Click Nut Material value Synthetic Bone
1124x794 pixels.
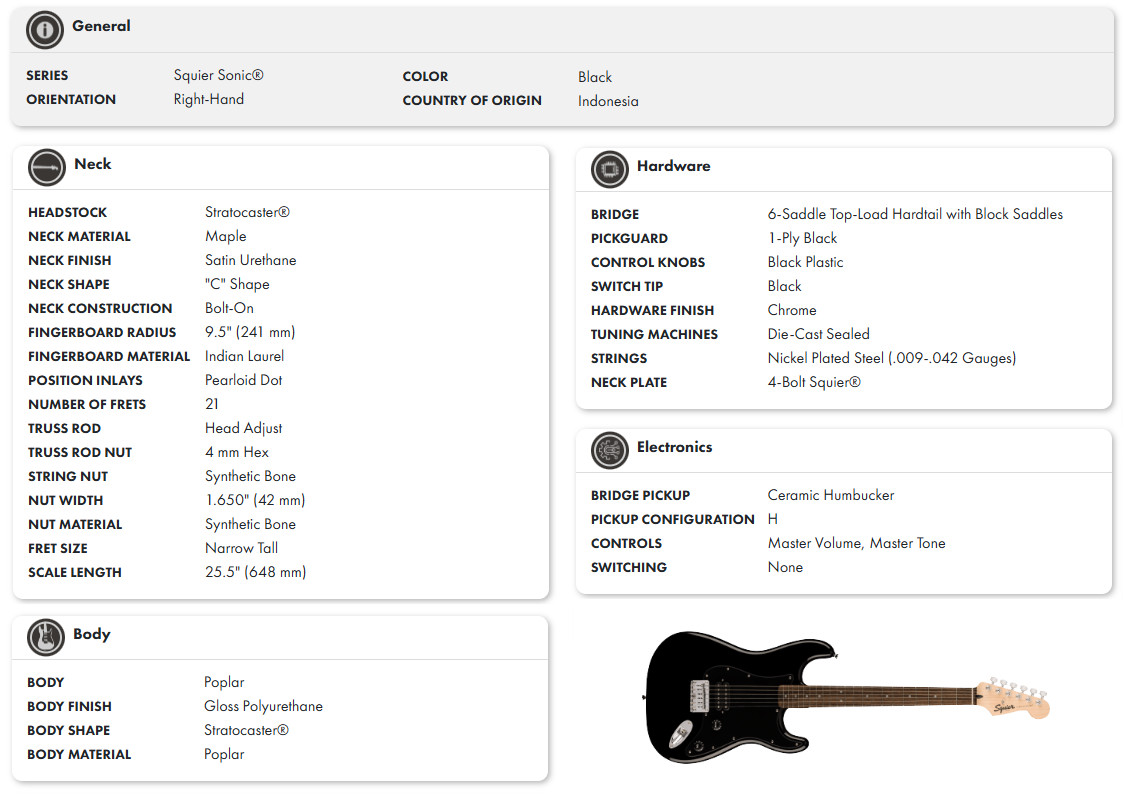(250, 525)
